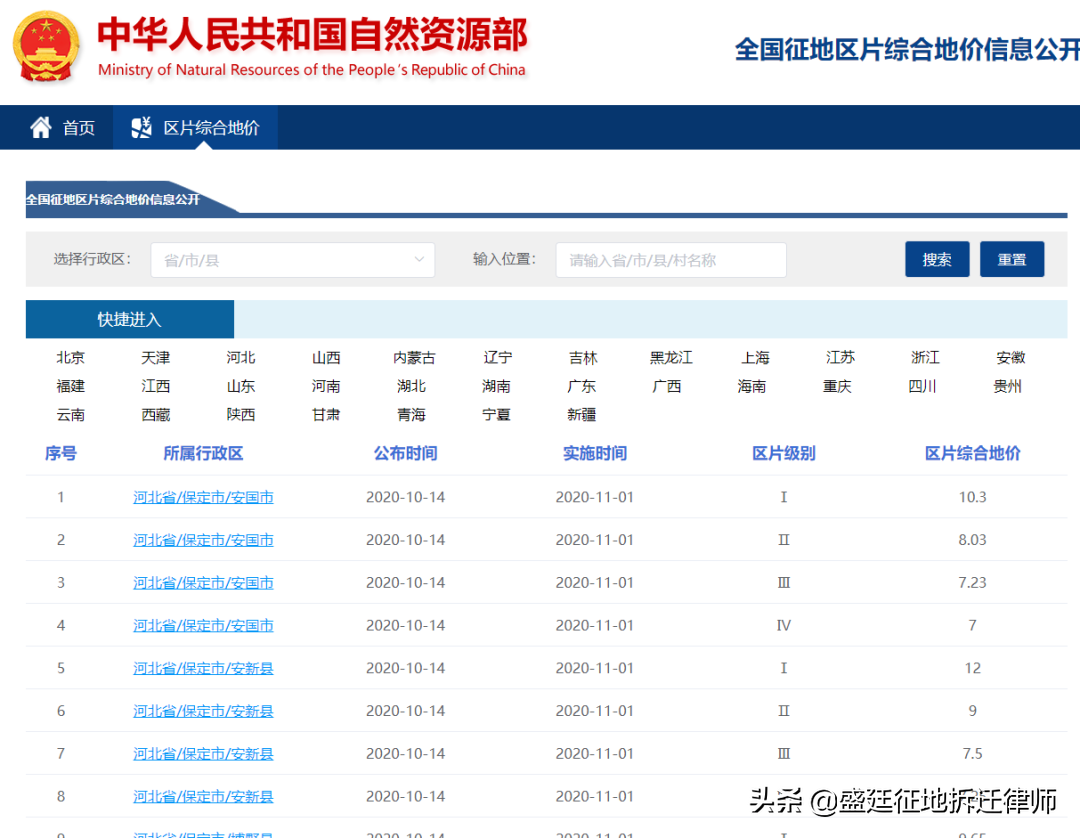Select the 贵州 province link
Screen dimensions: 1080x838
click(1008, 385)
